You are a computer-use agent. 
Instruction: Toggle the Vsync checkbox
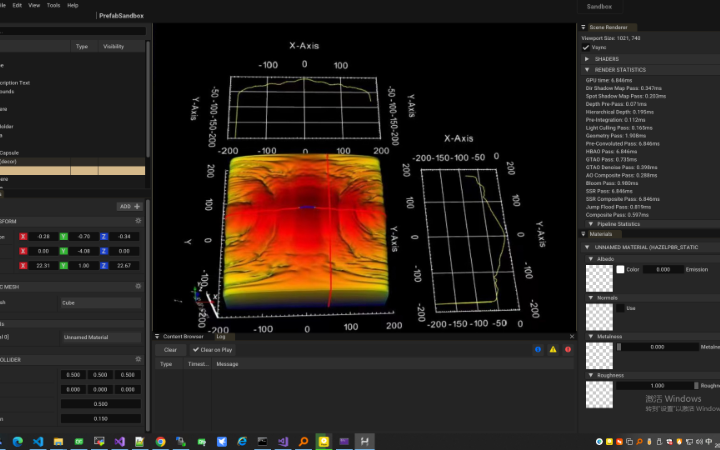(585, 47)
